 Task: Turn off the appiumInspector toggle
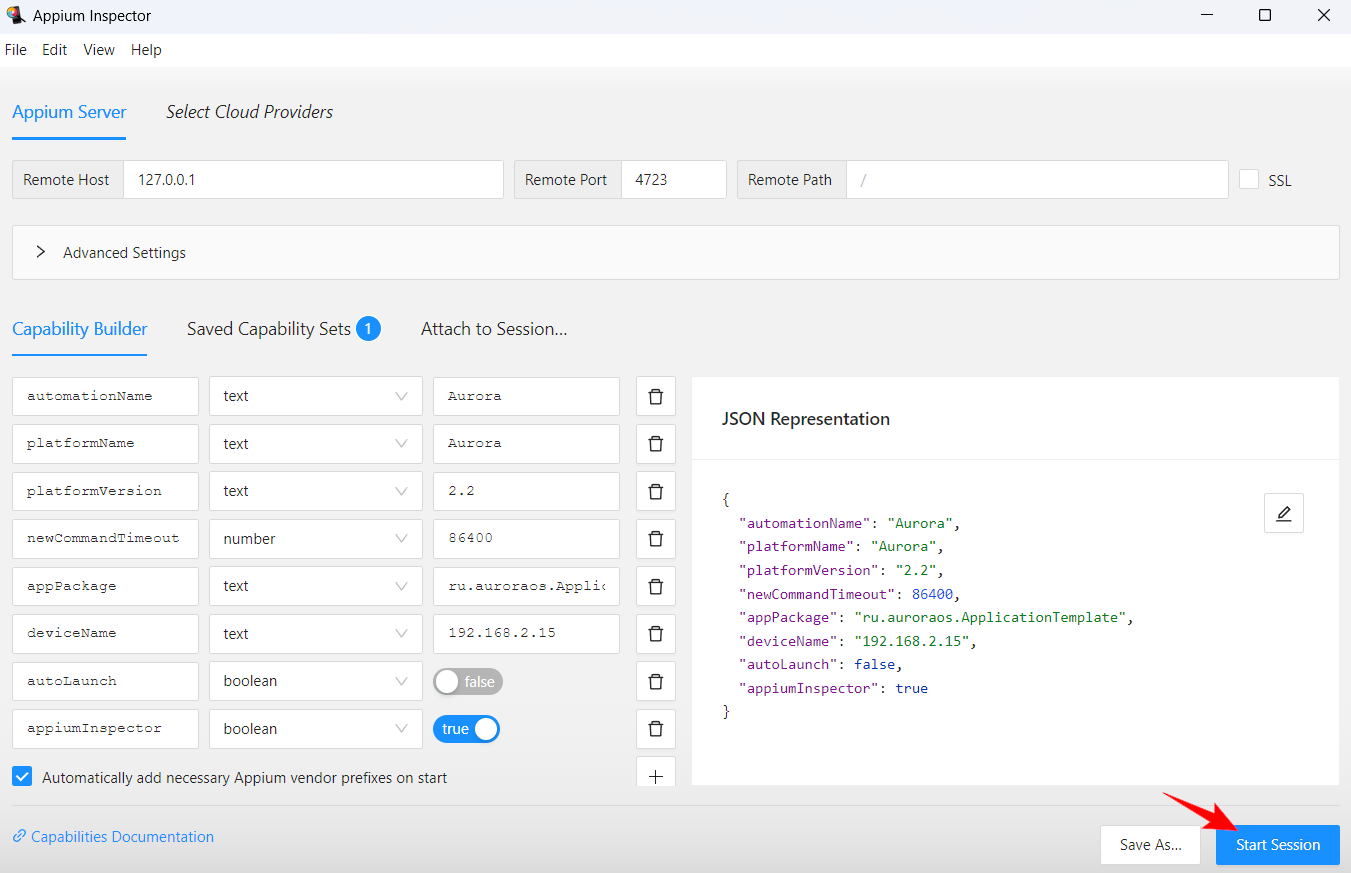click(466, 729)
